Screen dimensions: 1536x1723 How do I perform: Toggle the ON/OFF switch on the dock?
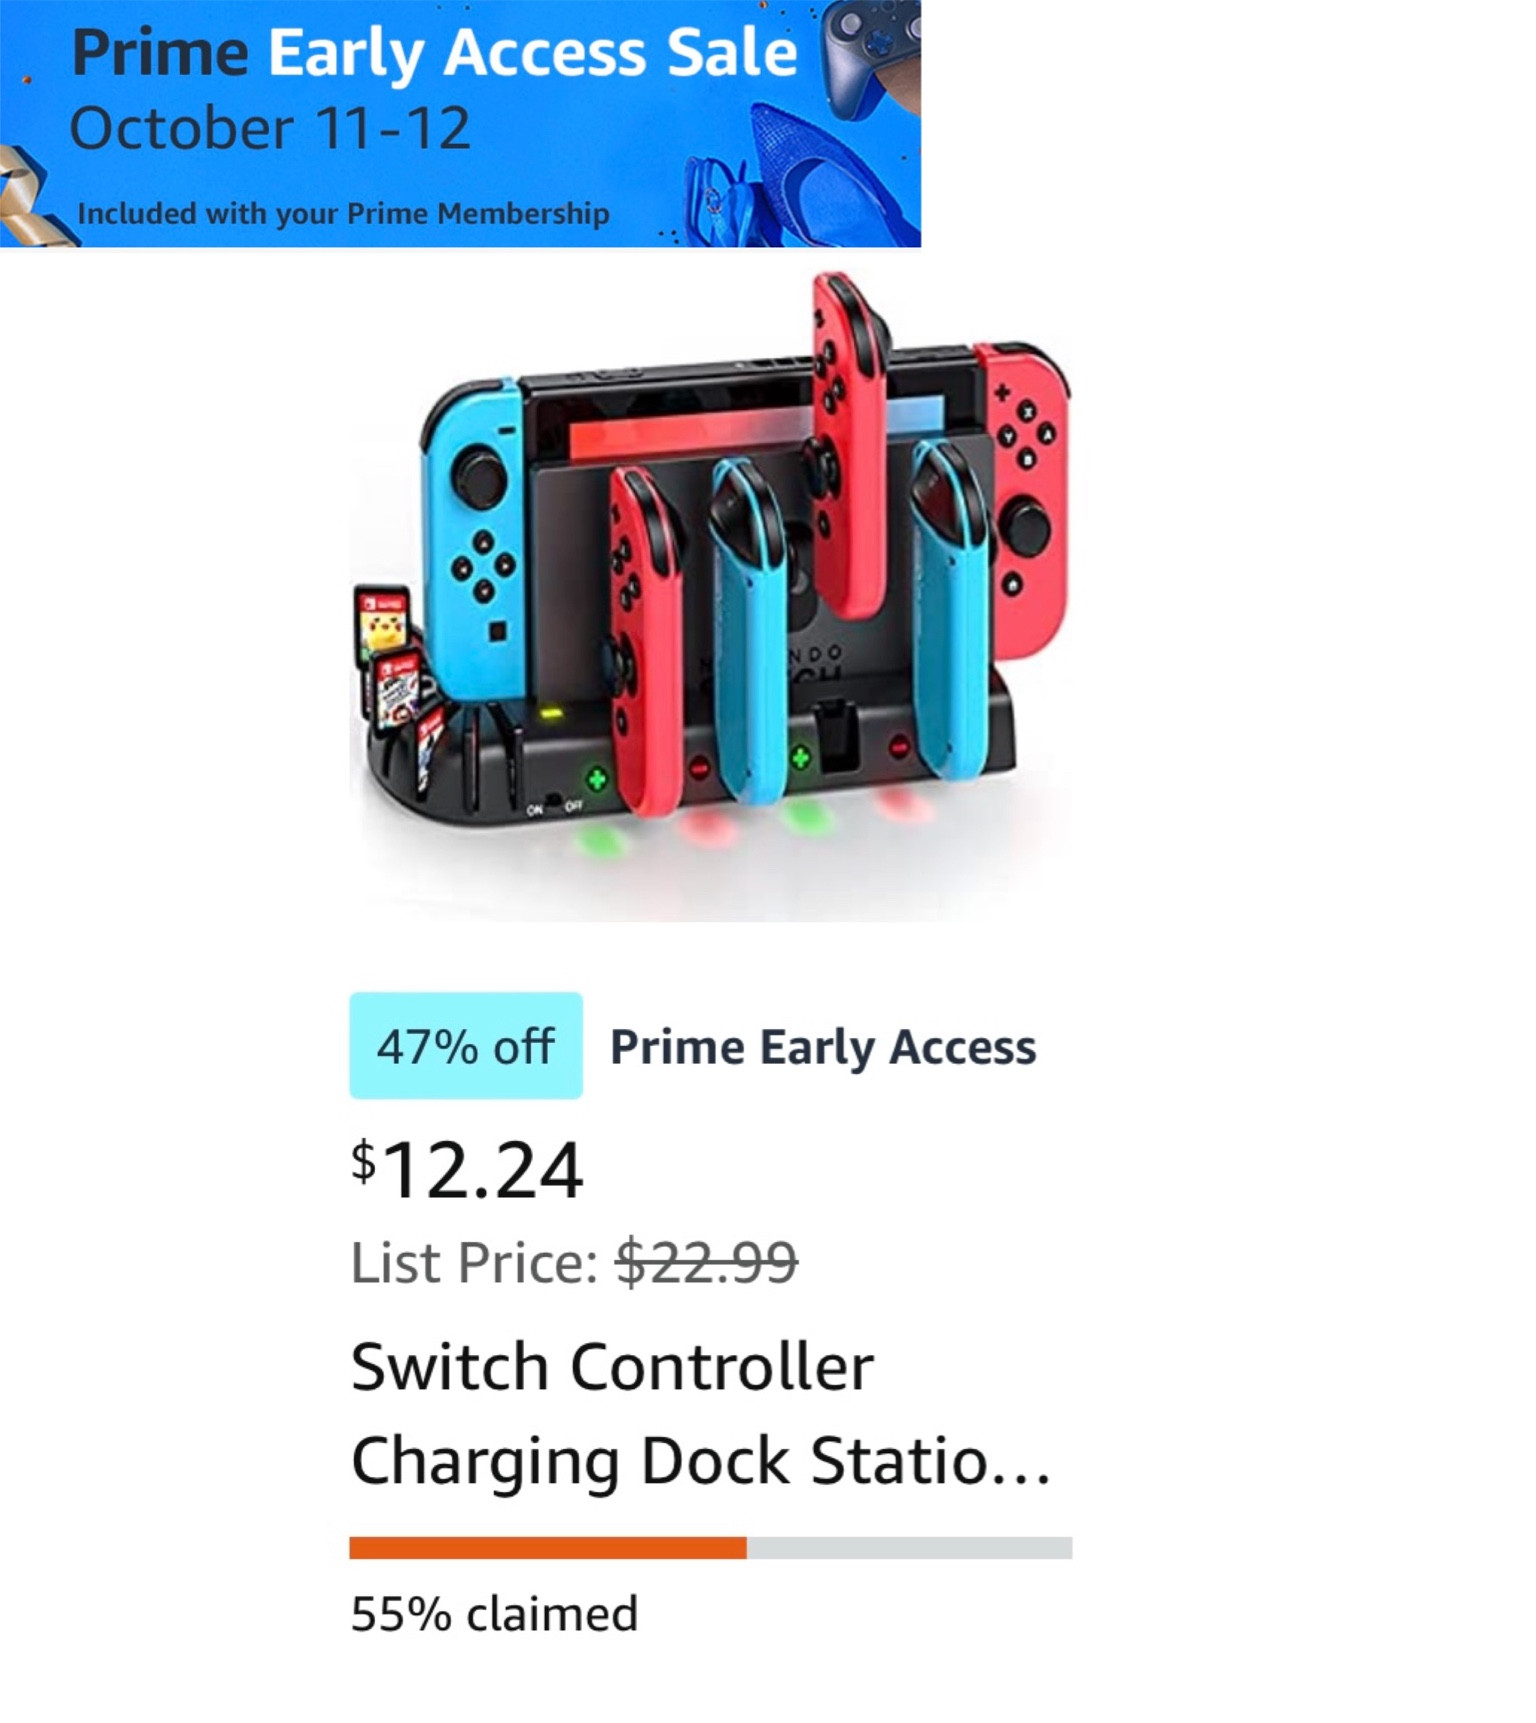tap(555, 798)
